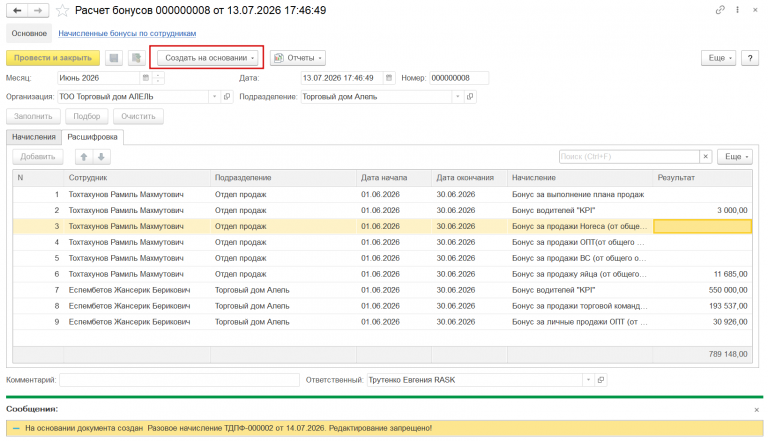Mark document as favorite with star
This screenshot has height=441, width=768.
62,10
